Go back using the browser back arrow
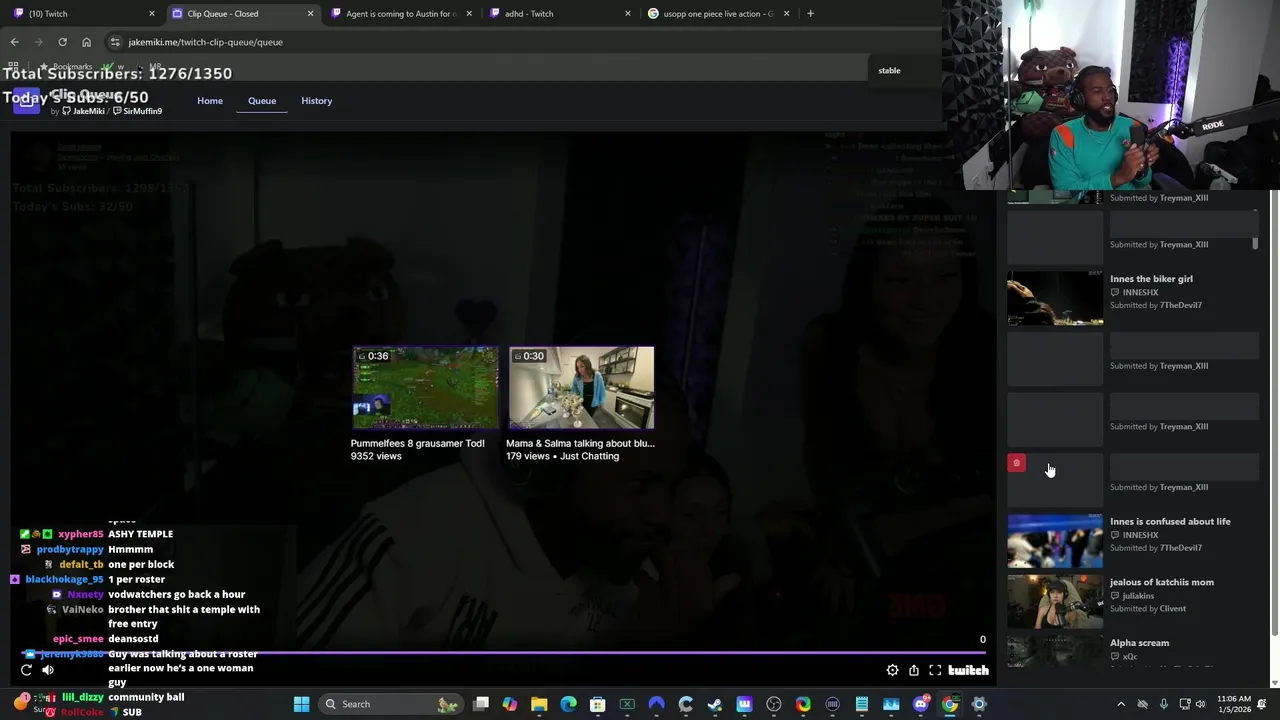 (x=14, y=42)
